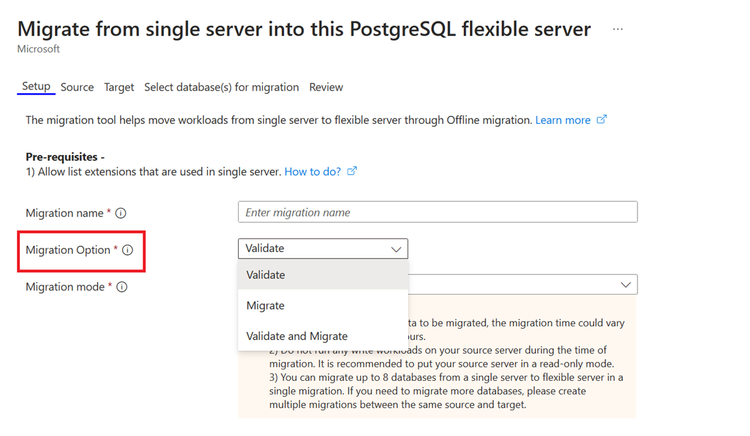This screenshot has width=750, height=436.
Task: Switch to the Source tab
Action: pos(77,87)
